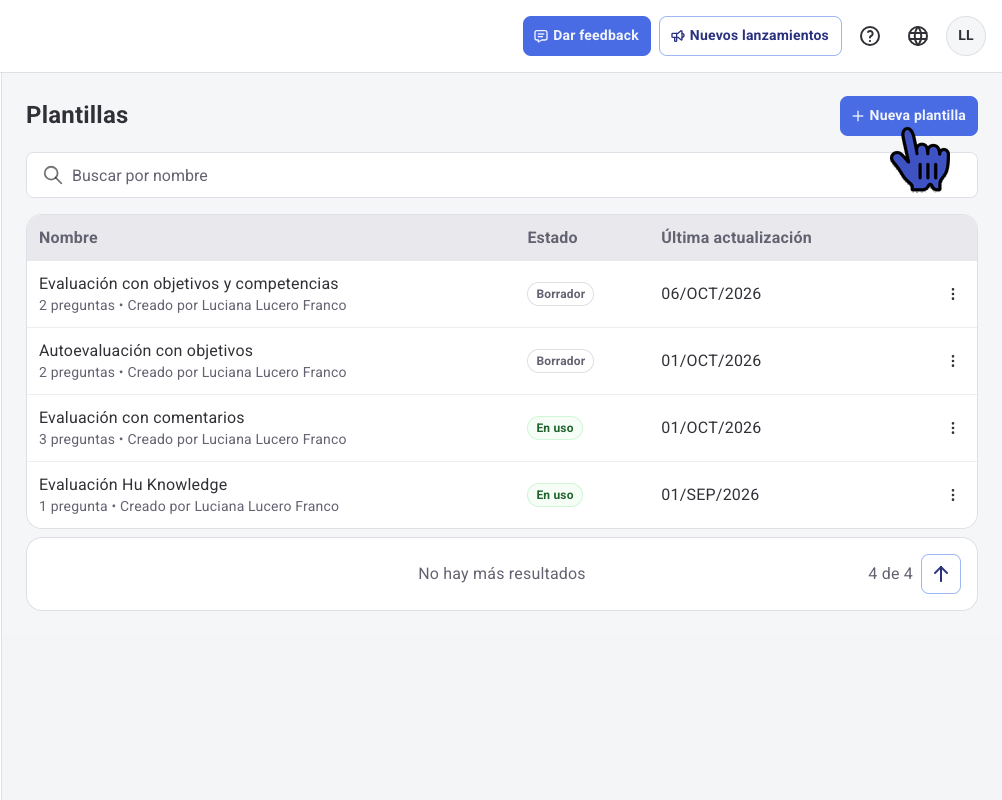Image resolution: width=1002 pixels, height=800 pixels.
Task: Open the LL user avatar menu
Action: click(x=966, y=36)
